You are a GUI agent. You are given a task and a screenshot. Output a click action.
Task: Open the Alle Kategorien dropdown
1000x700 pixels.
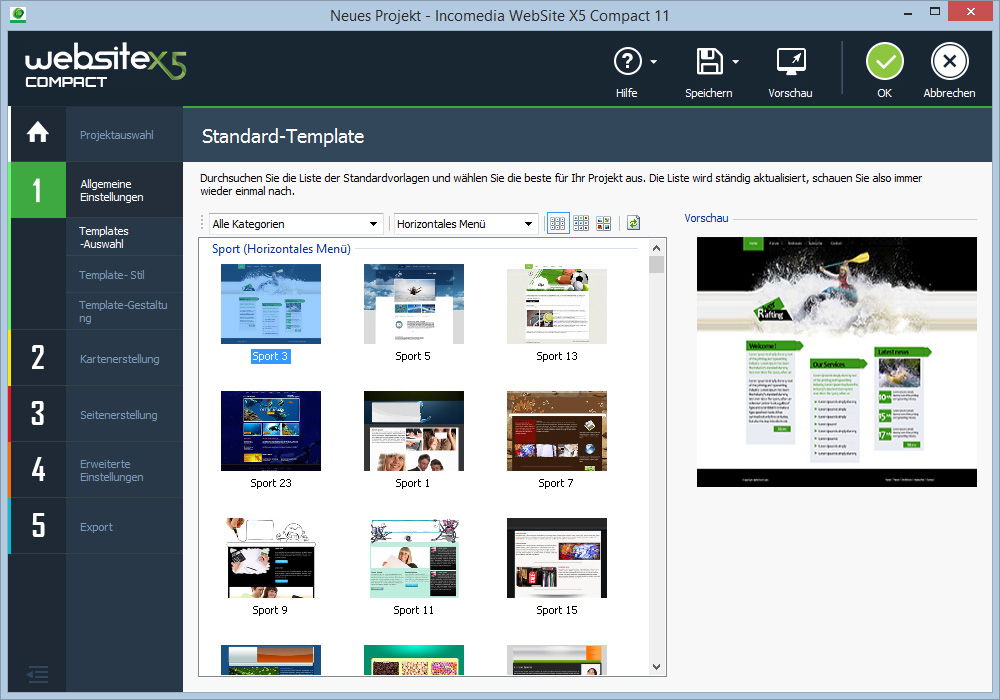pos(297,224)
